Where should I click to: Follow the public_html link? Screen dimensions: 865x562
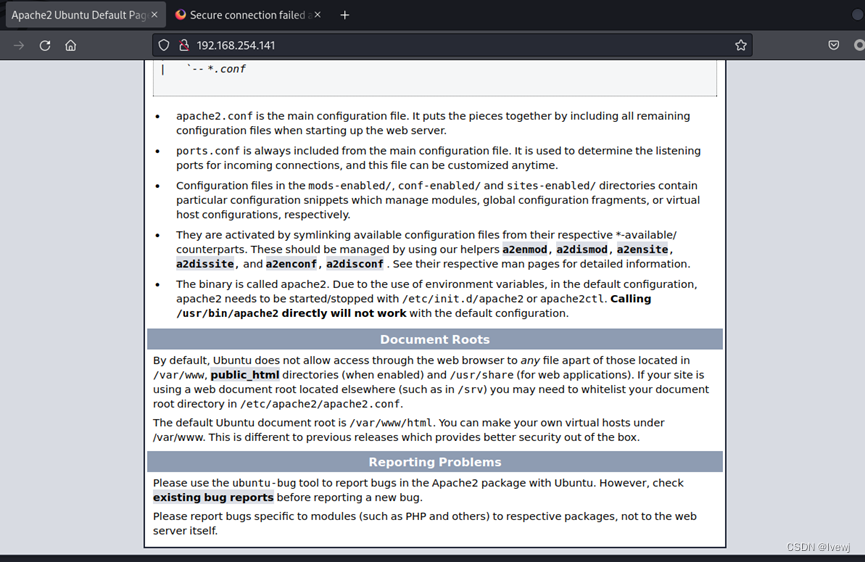pos(245,374)
